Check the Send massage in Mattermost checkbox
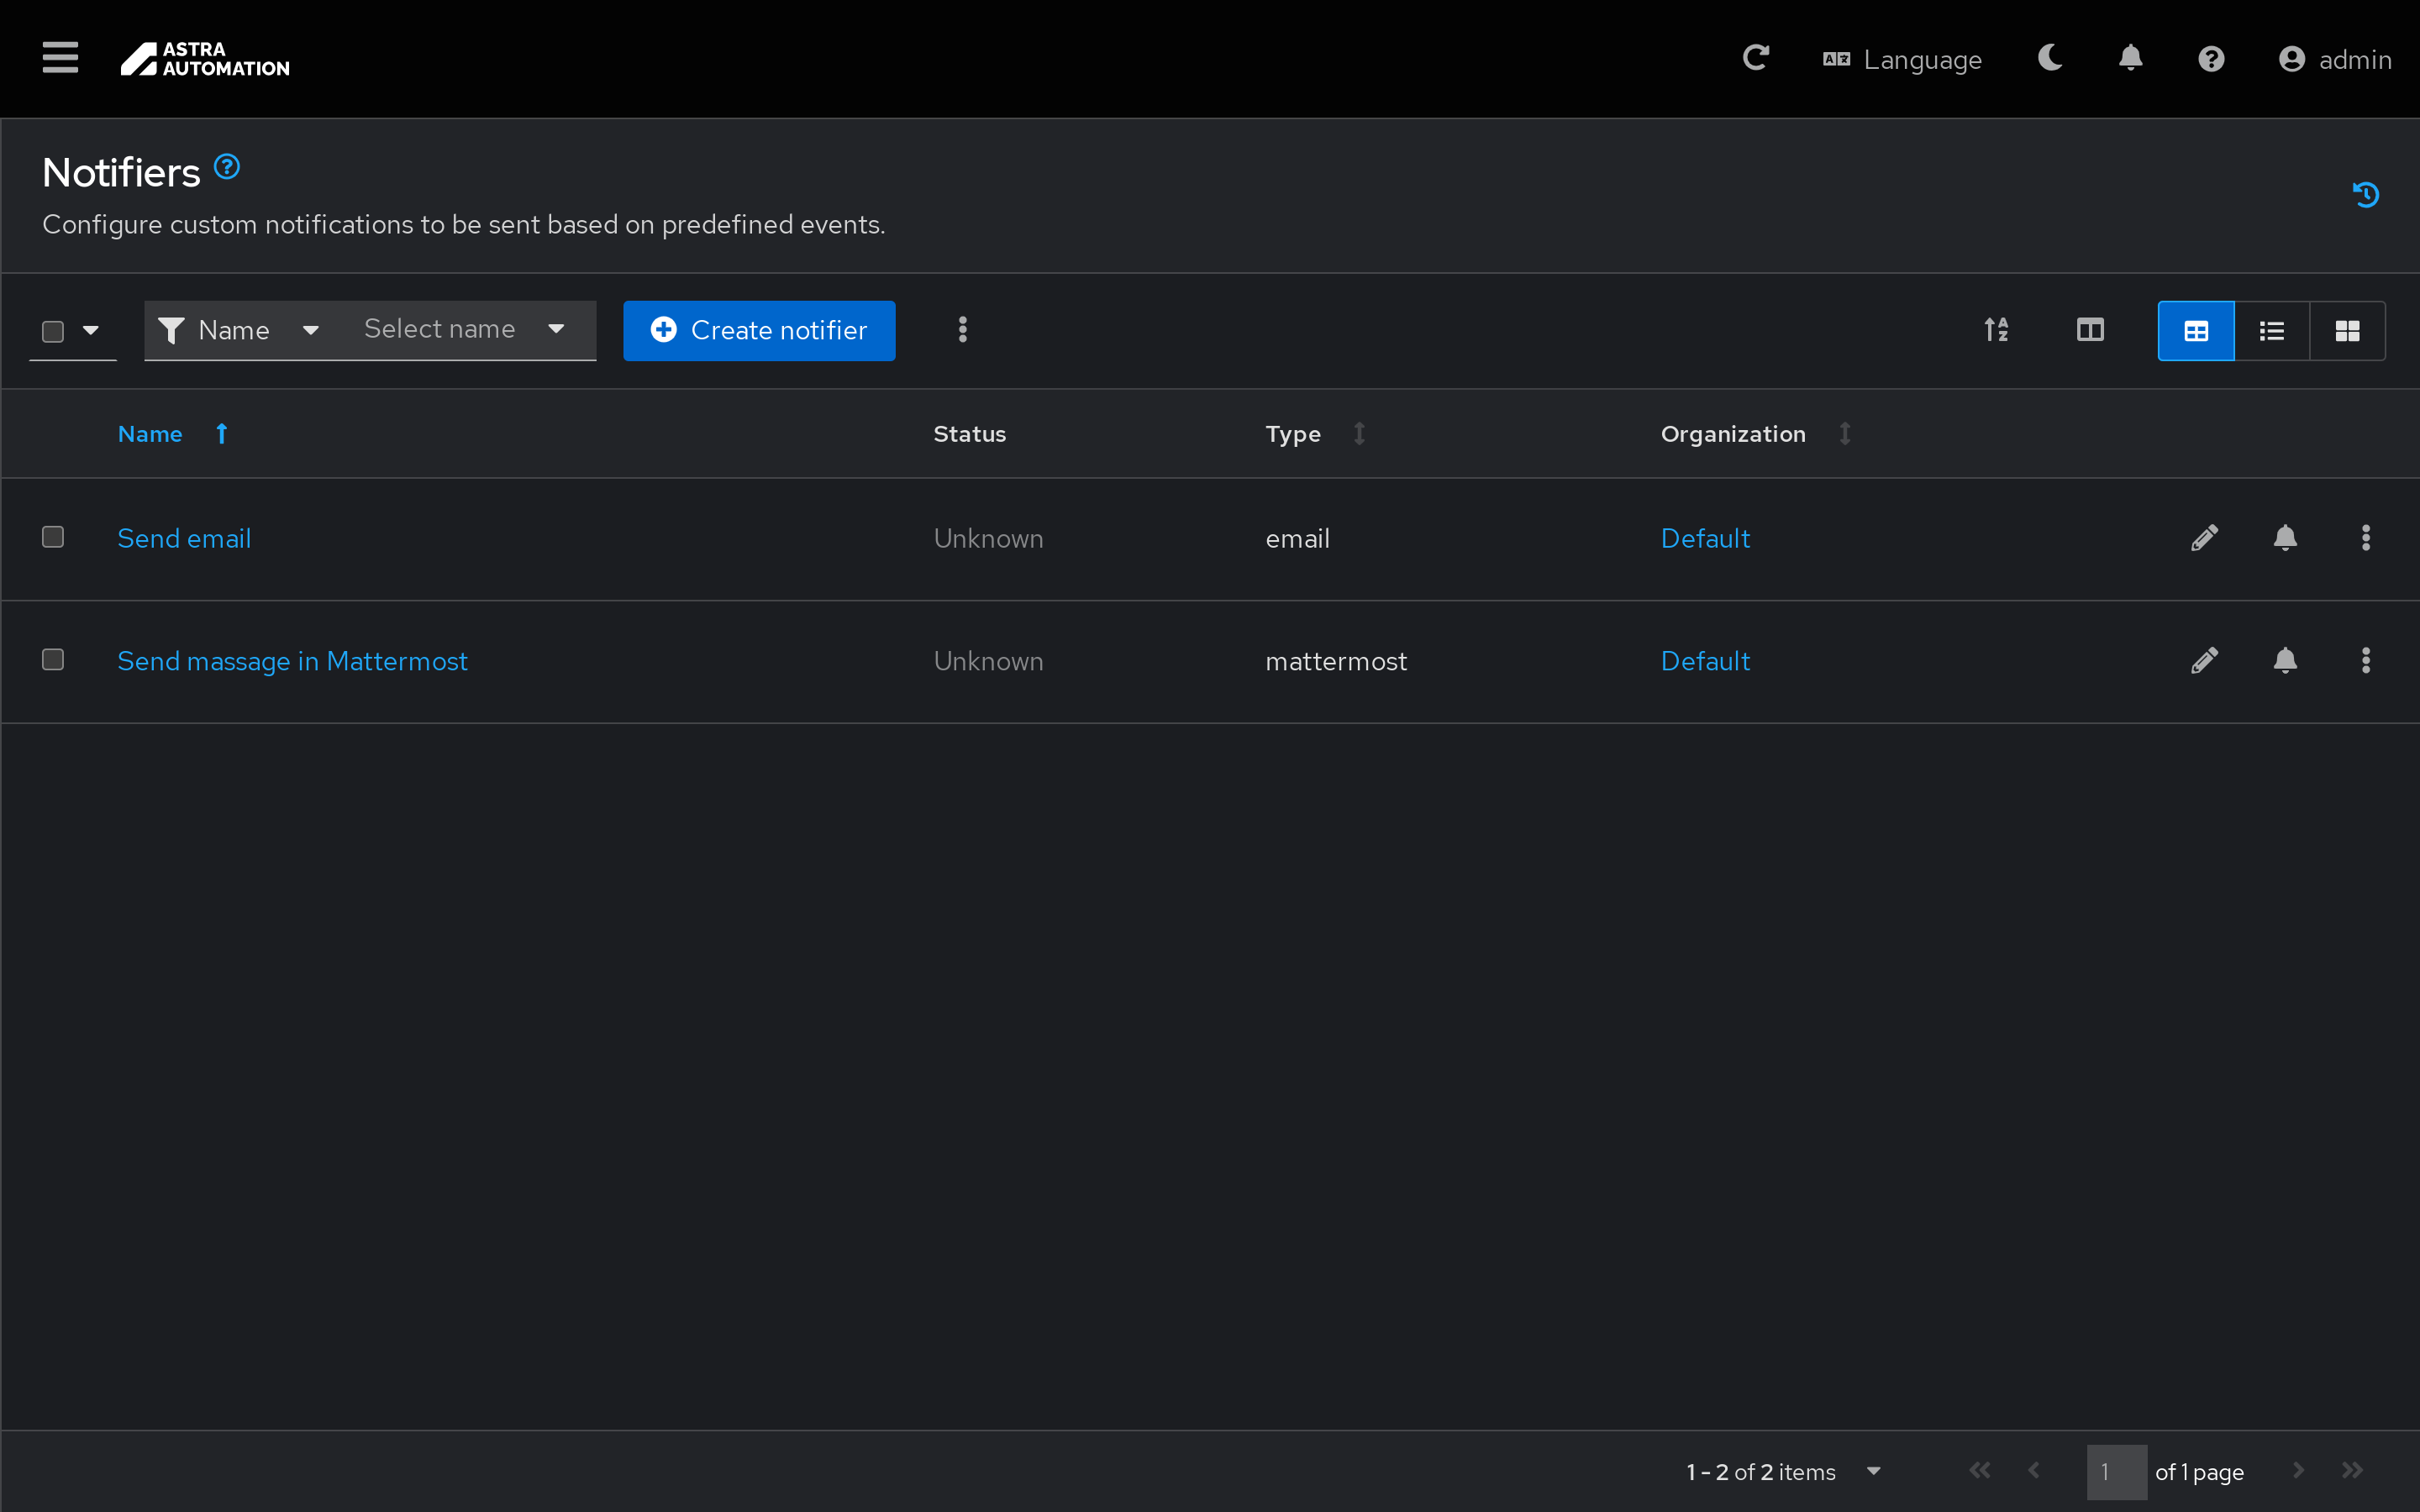The image size is (2420, 1512). tap(53, 660)
